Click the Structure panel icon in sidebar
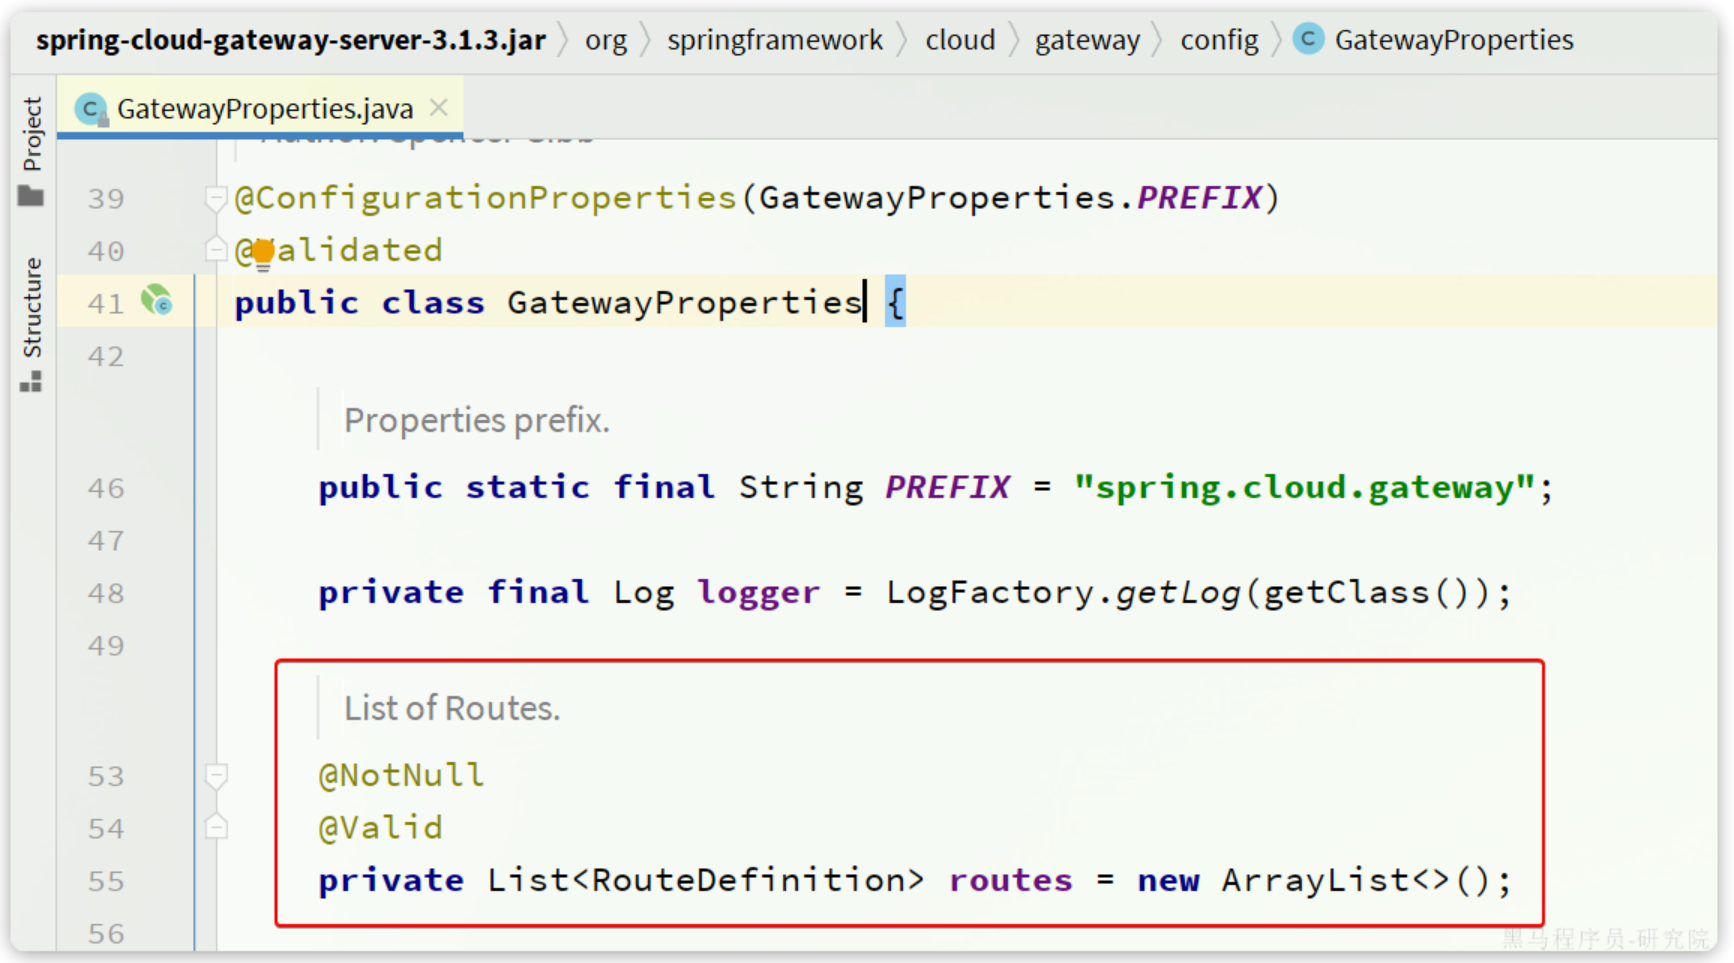 pos(31,382)
